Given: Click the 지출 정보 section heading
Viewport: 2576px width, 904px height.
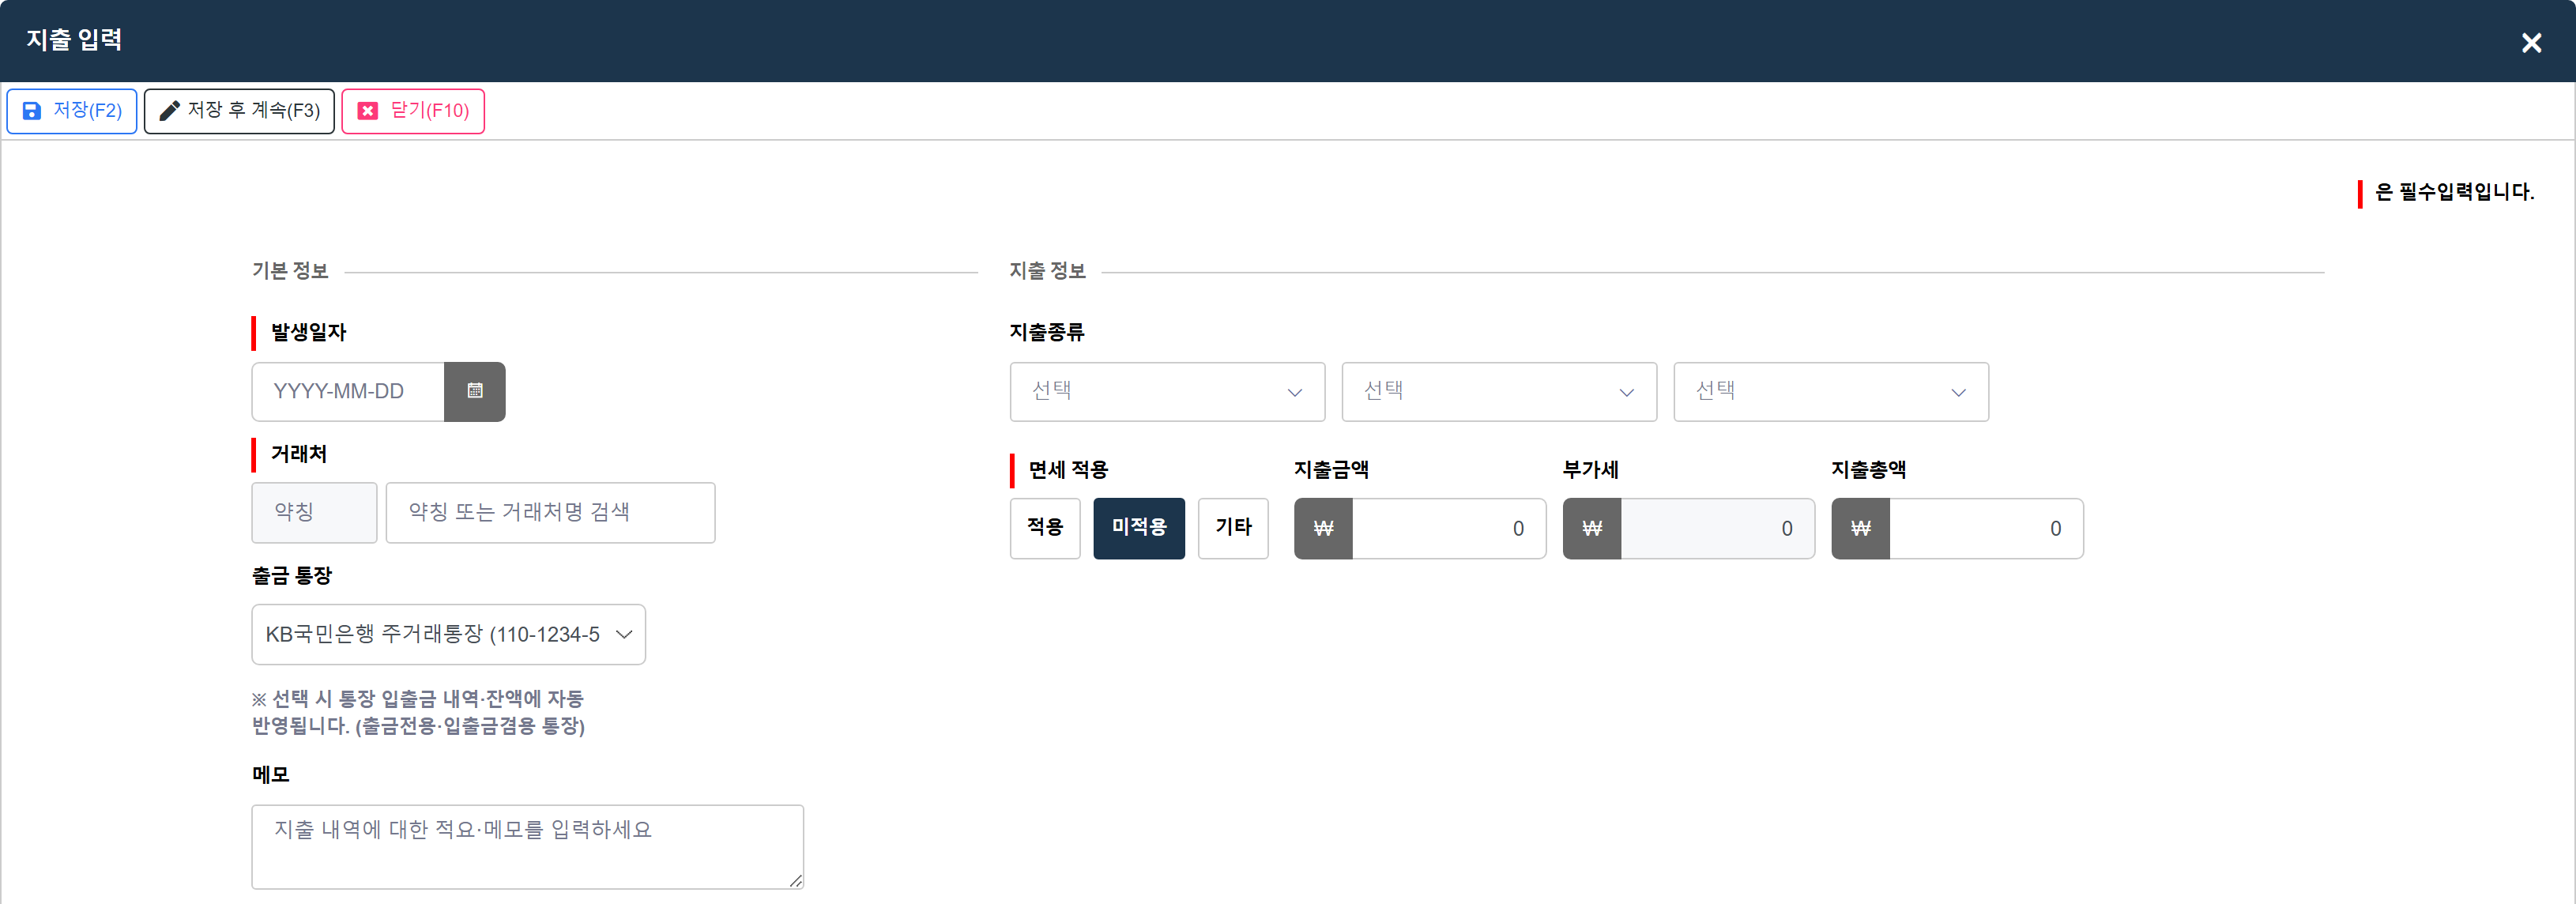Looking at the screenshot, I should (x=1047, y=271).
